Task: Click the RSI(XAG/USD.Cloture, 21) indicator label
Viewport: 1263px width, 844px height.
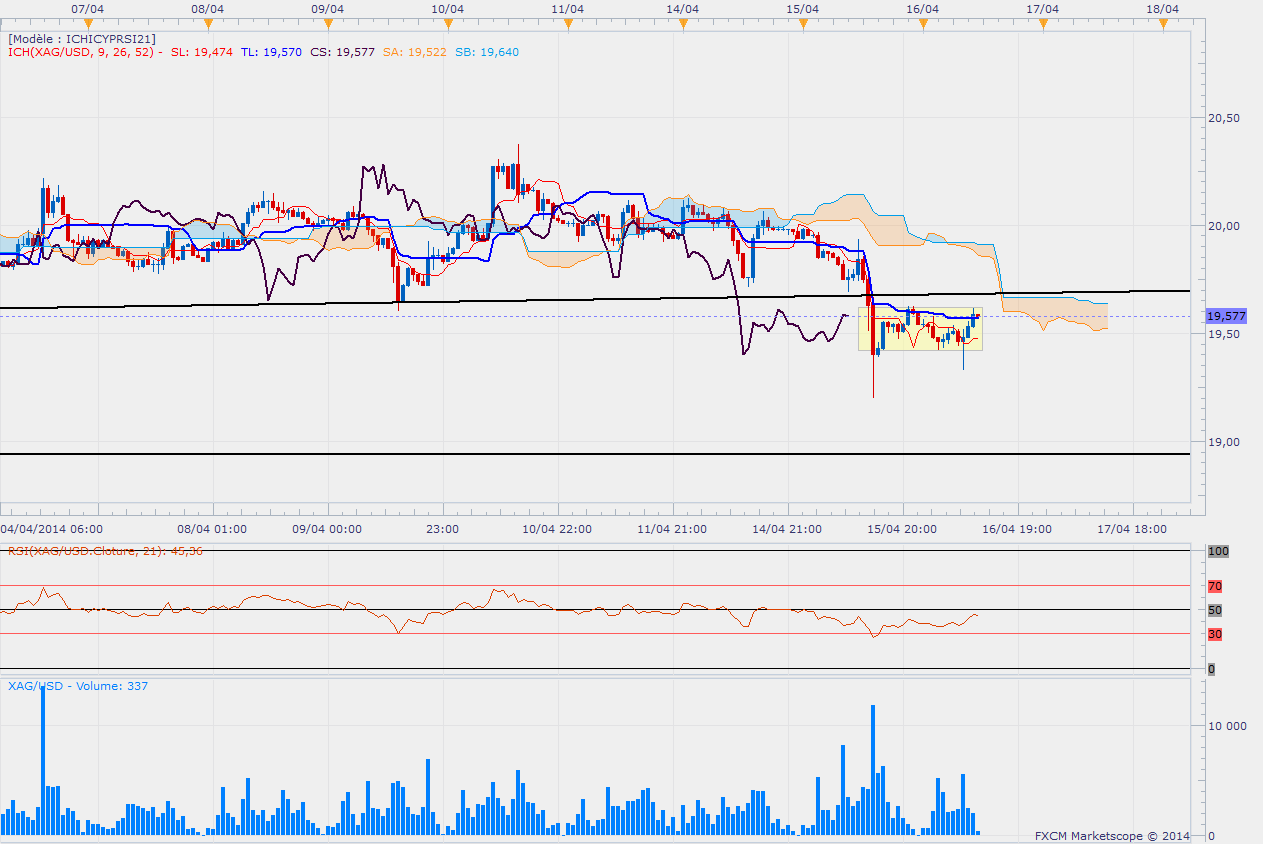Action: [105, 550]
